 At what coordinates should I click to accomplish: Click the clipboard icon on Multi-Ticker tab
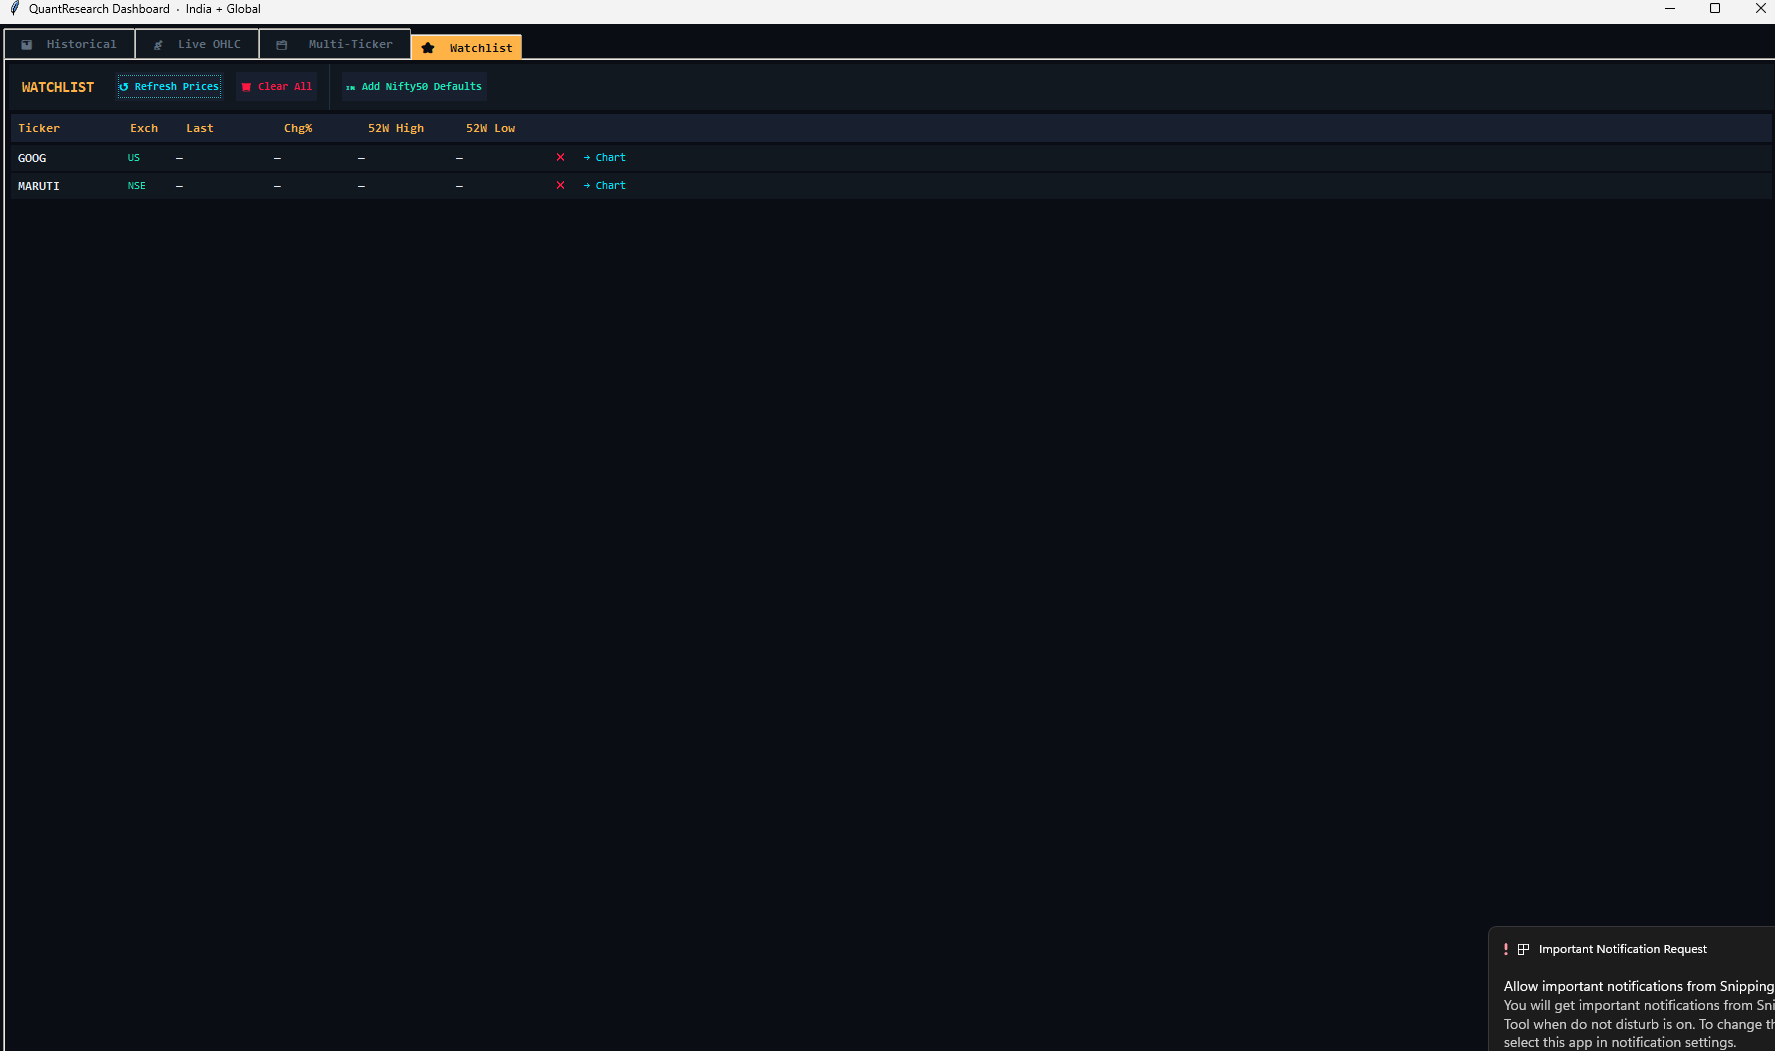tap(281, 44)
